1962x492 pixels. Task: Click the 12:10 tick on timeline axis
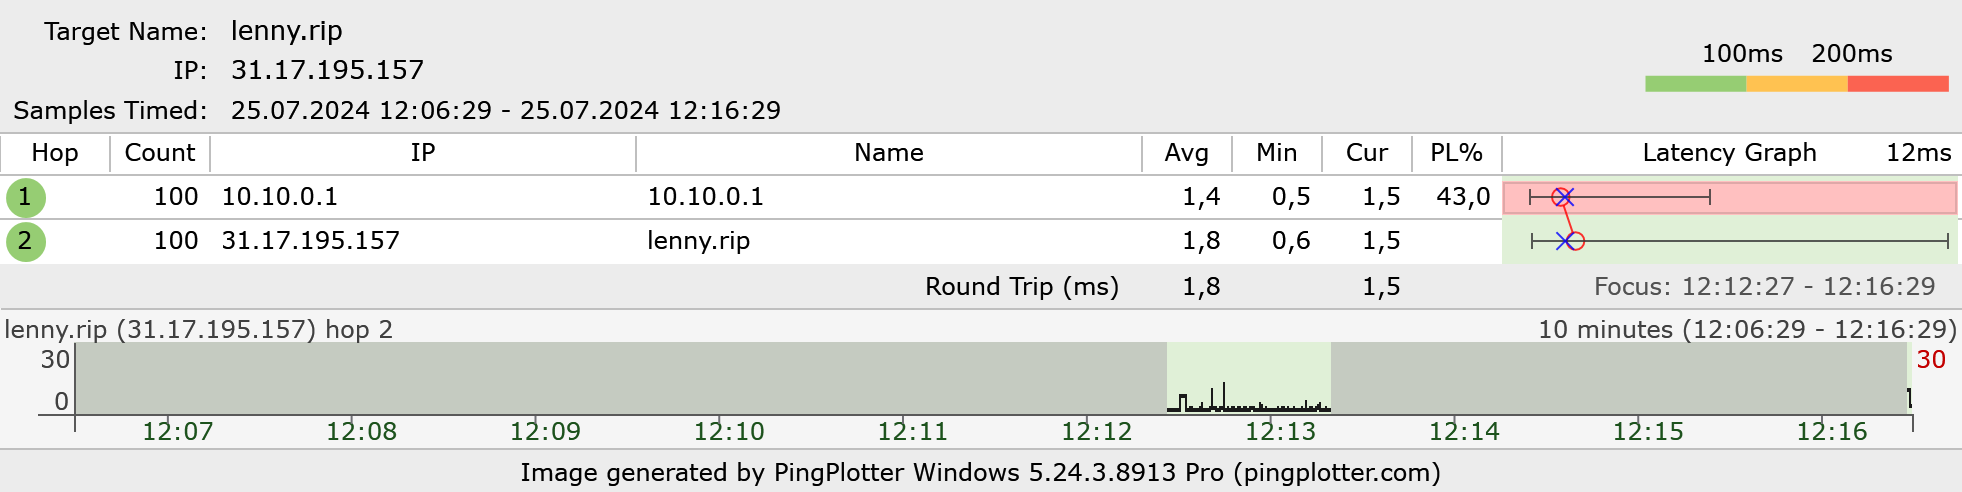point(729,432)
